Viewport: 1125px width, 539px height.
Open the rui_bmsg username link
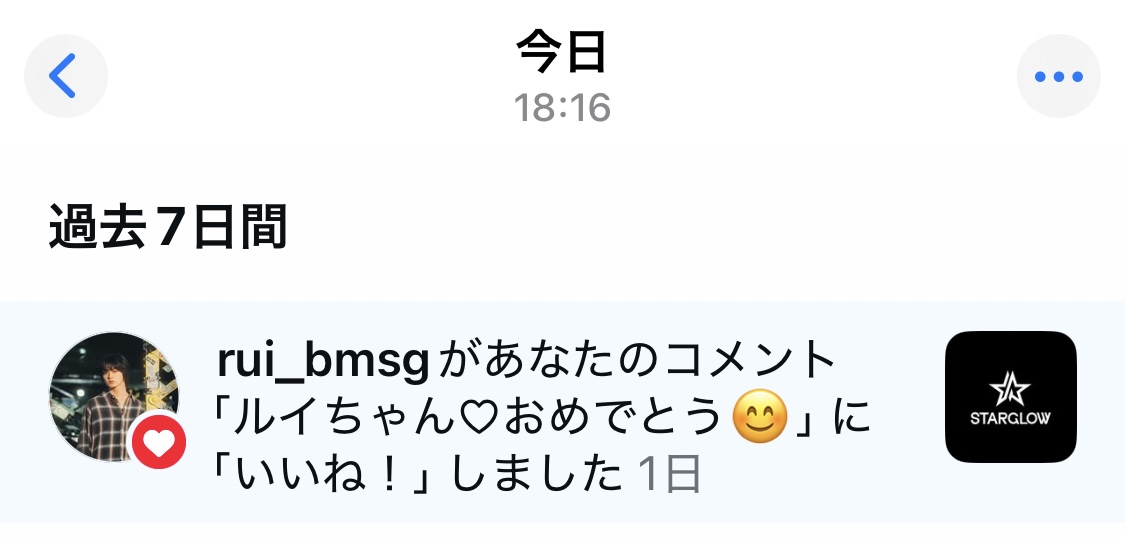pyautogui.click(x=323, y=360)
